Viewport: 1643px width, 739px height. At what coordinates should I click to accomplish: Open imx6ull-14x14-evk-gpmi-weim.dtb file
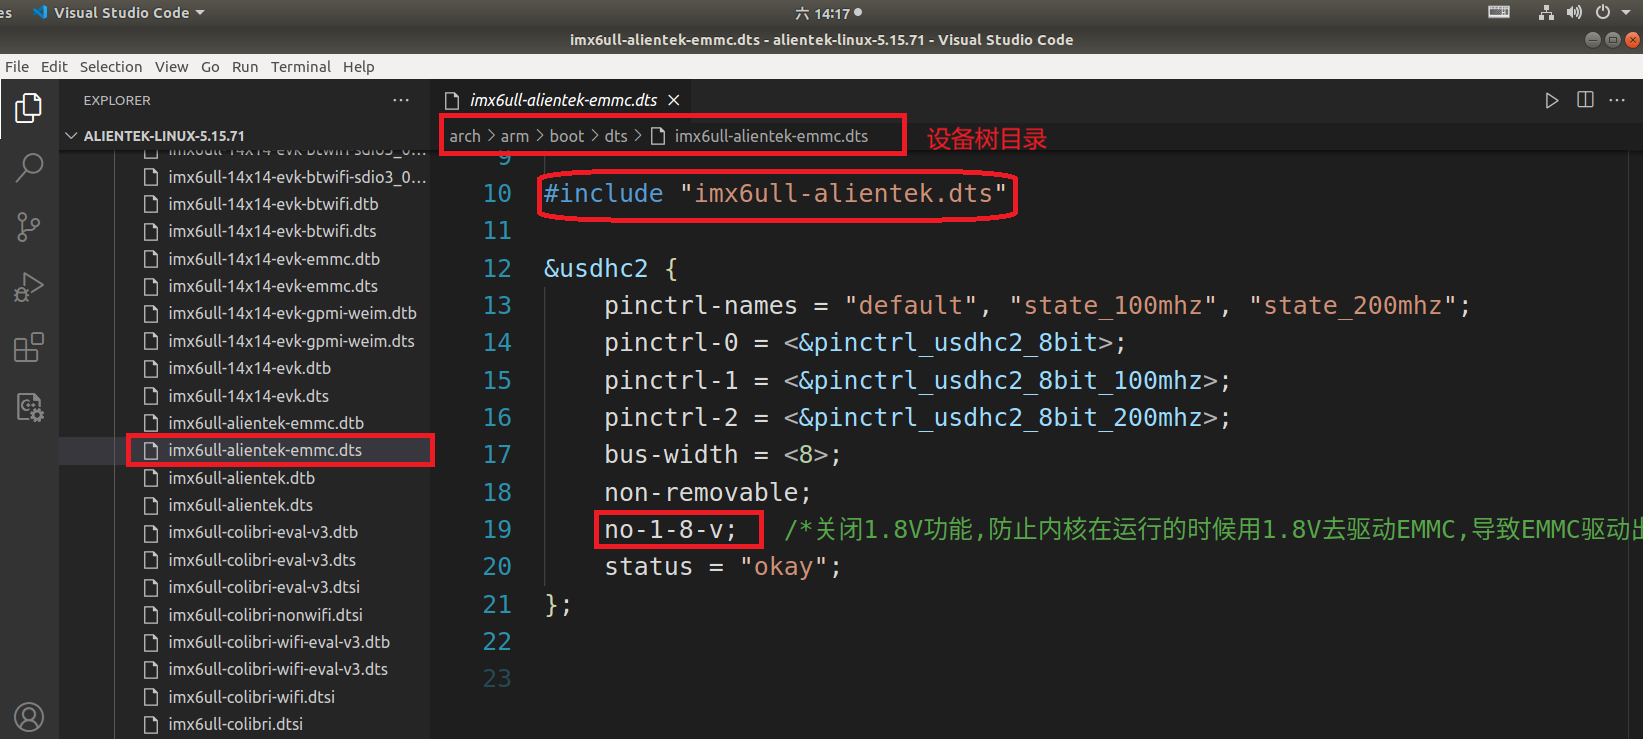click(292, 313)
